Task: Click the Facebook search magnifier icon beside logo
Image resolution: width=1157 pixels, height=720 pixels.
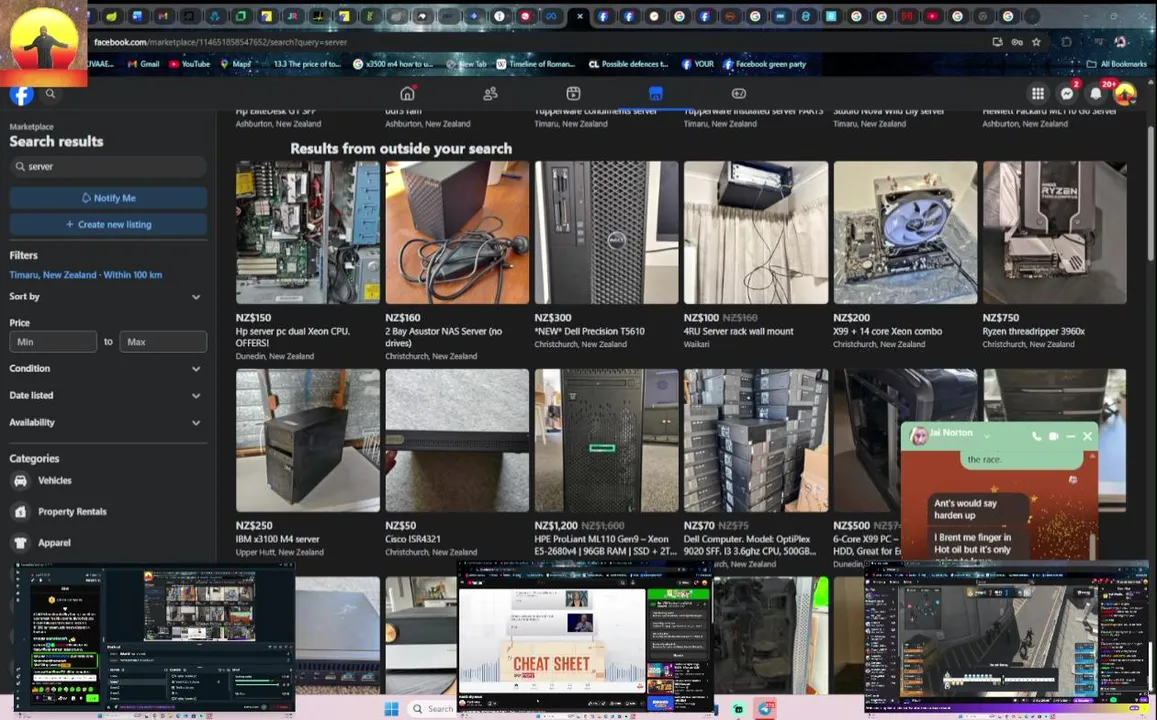Action: pyautogui.click(x=50, y=94)
